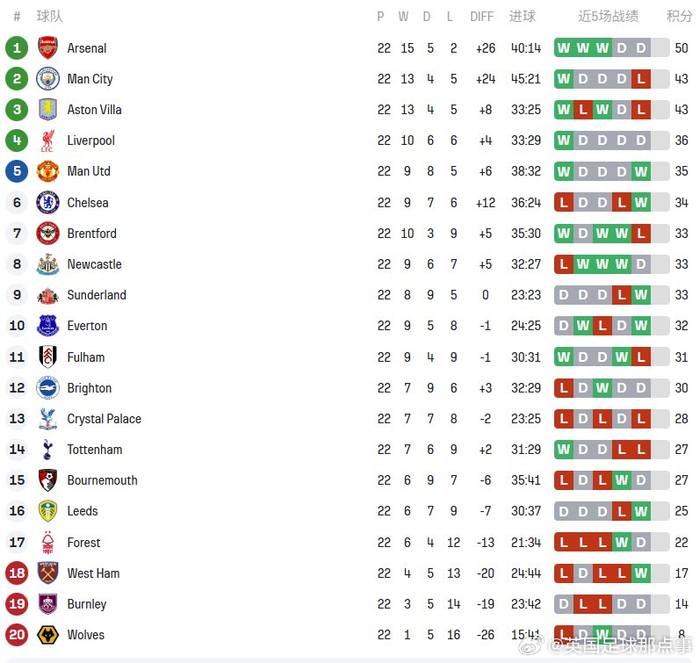Click Burnley's red rank 19 badge

pos(17,604)
